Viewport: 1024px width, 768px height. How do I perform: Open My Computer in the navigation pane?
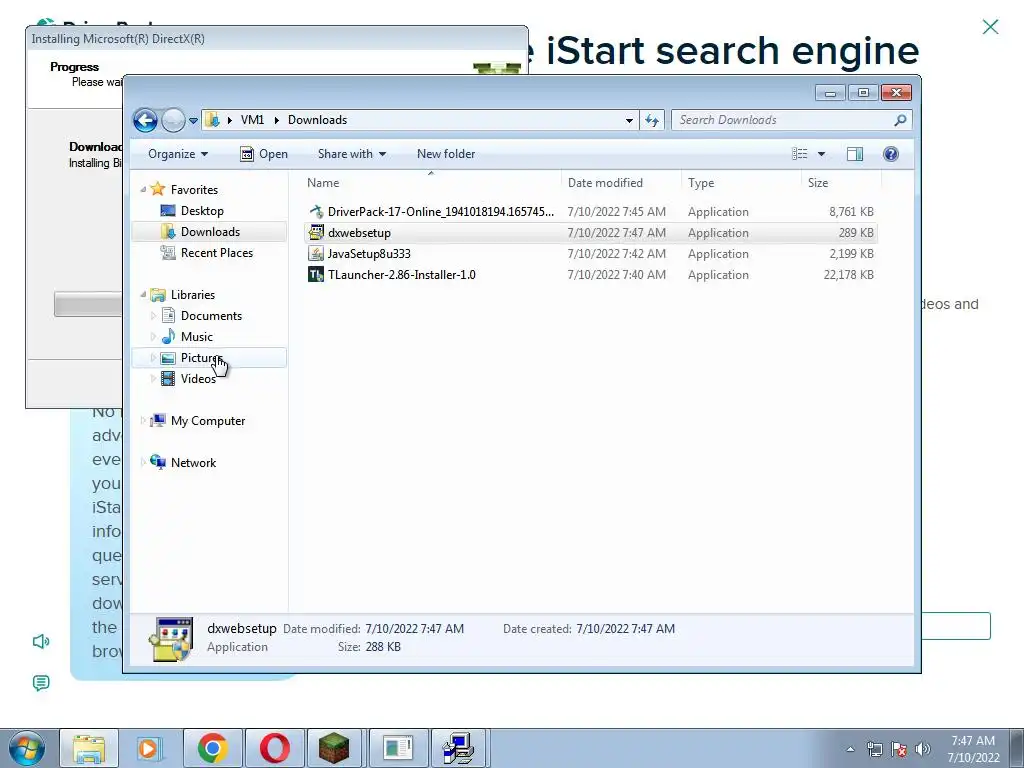(x=208, y=421)
